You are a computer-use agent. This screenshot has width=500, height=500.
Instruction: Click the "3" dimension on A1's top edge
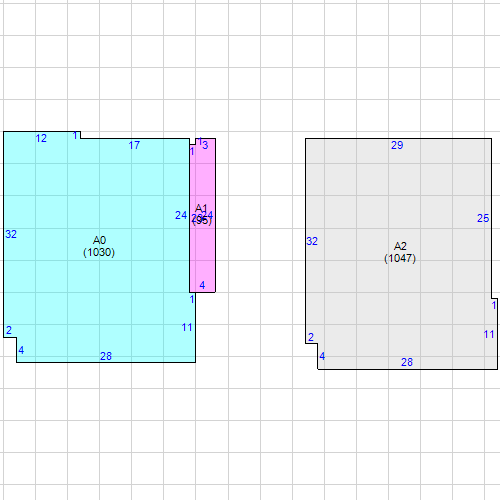tap(205, 145)
